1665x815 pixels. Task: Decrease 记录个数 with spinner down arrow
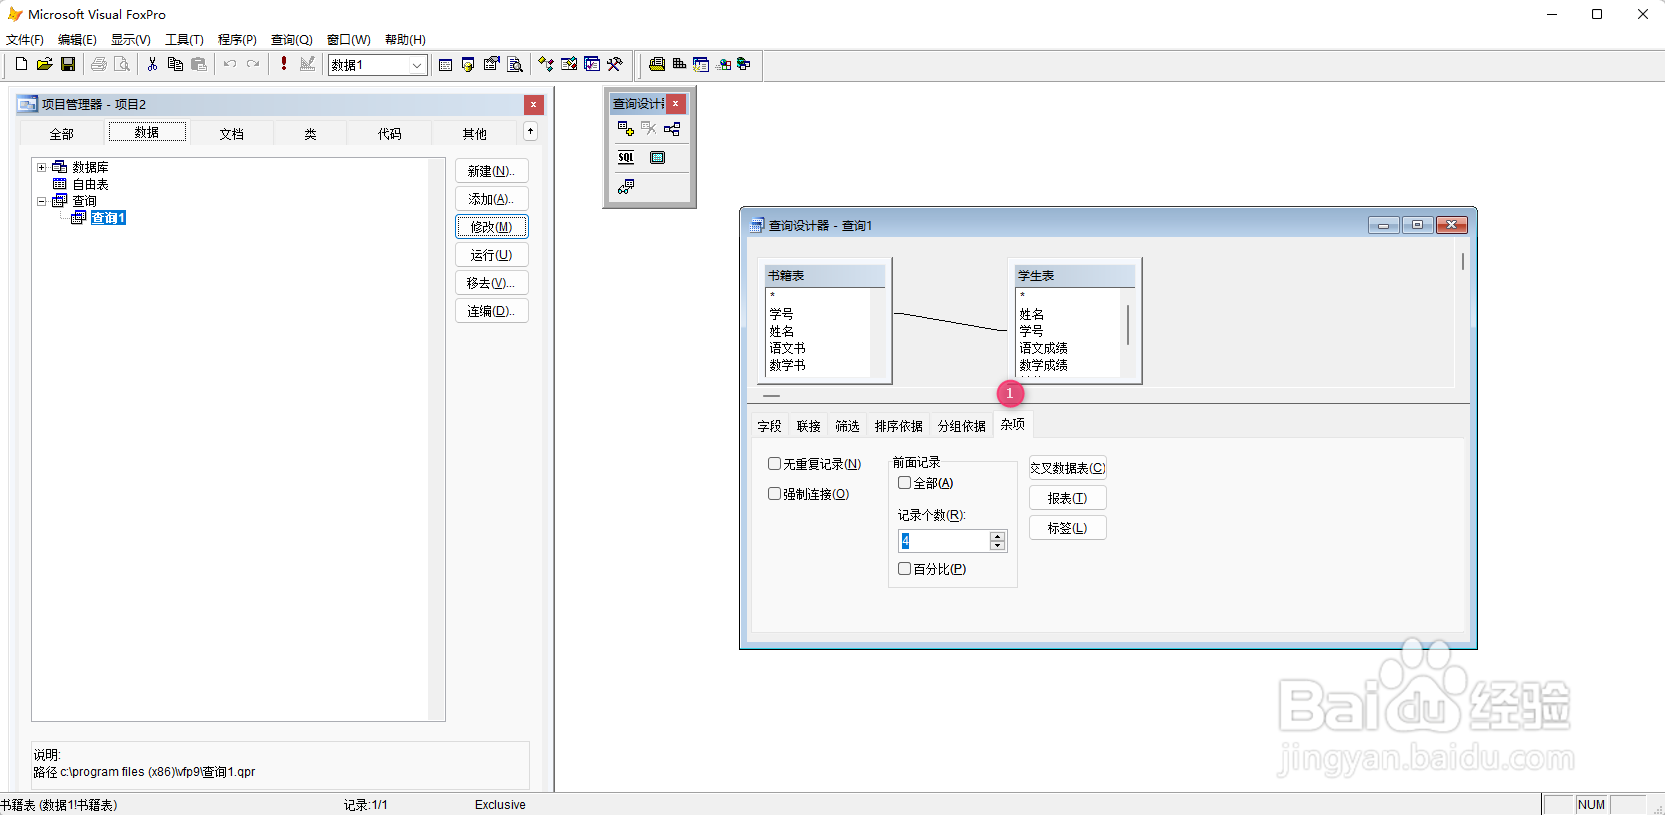[997, 546]
